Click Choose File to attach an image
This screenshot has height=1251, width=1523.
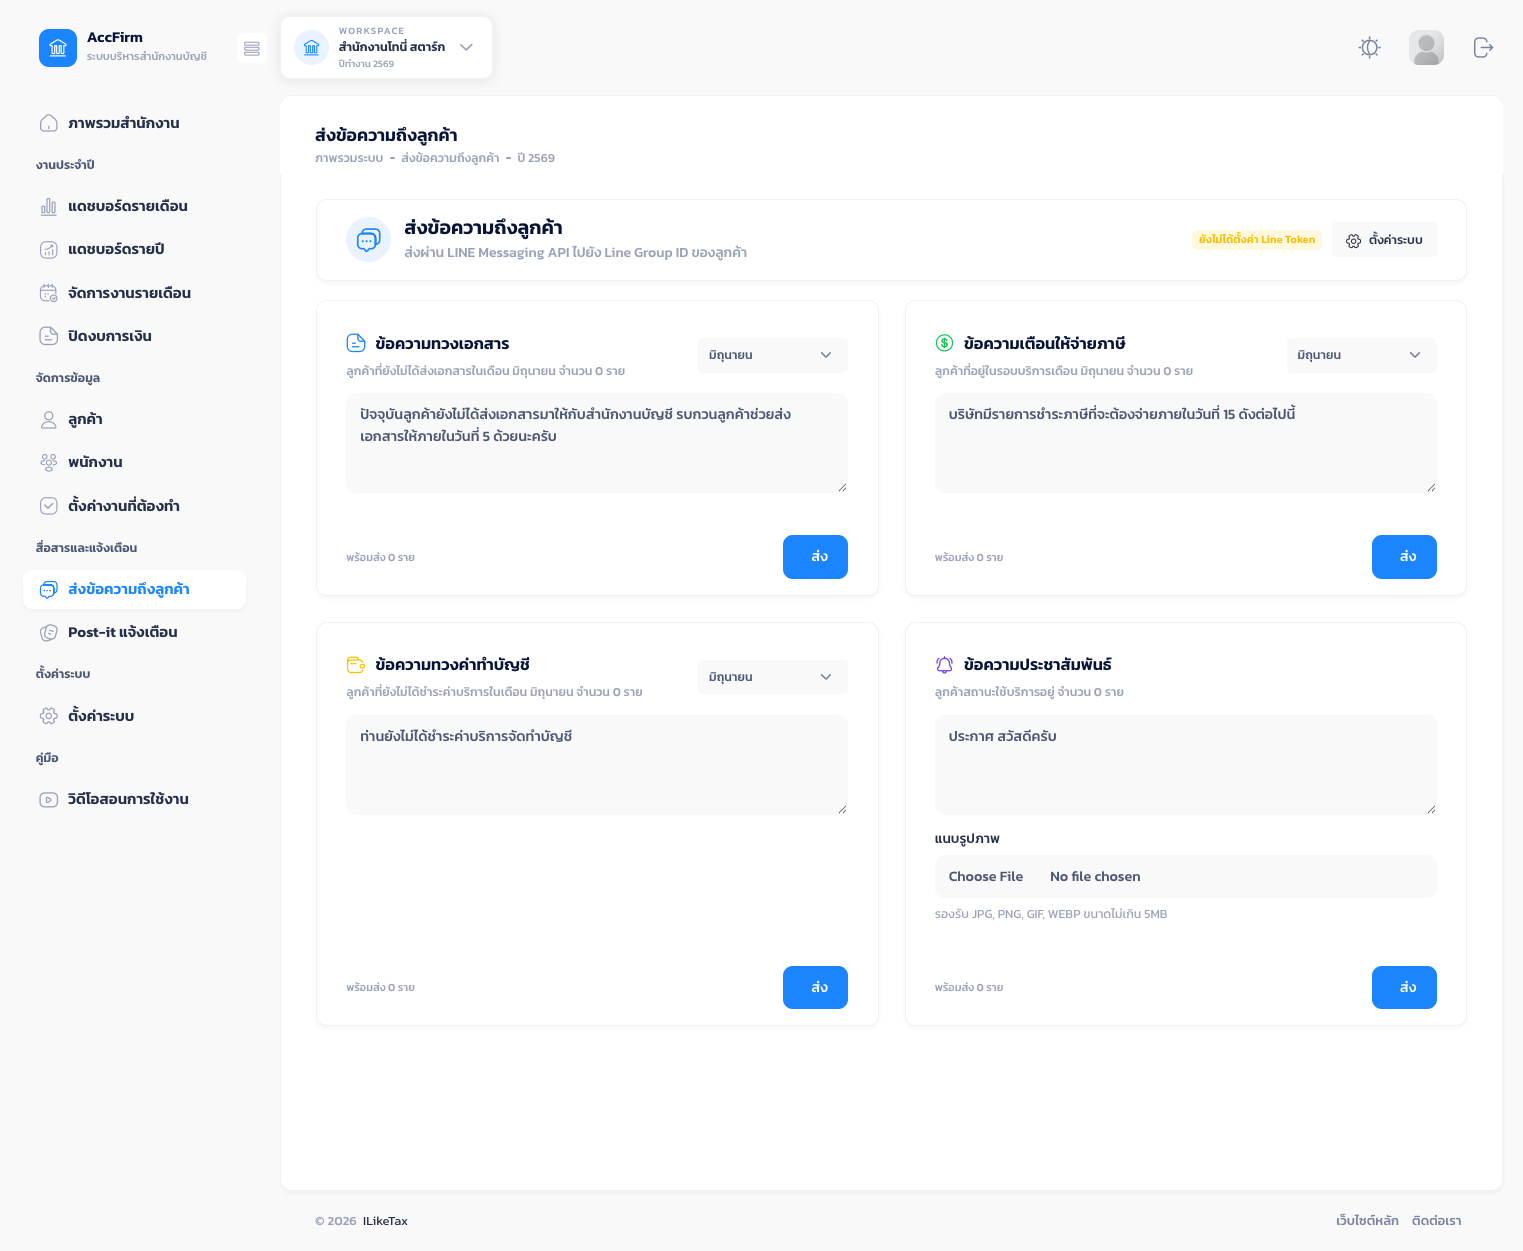coord(986,876)
